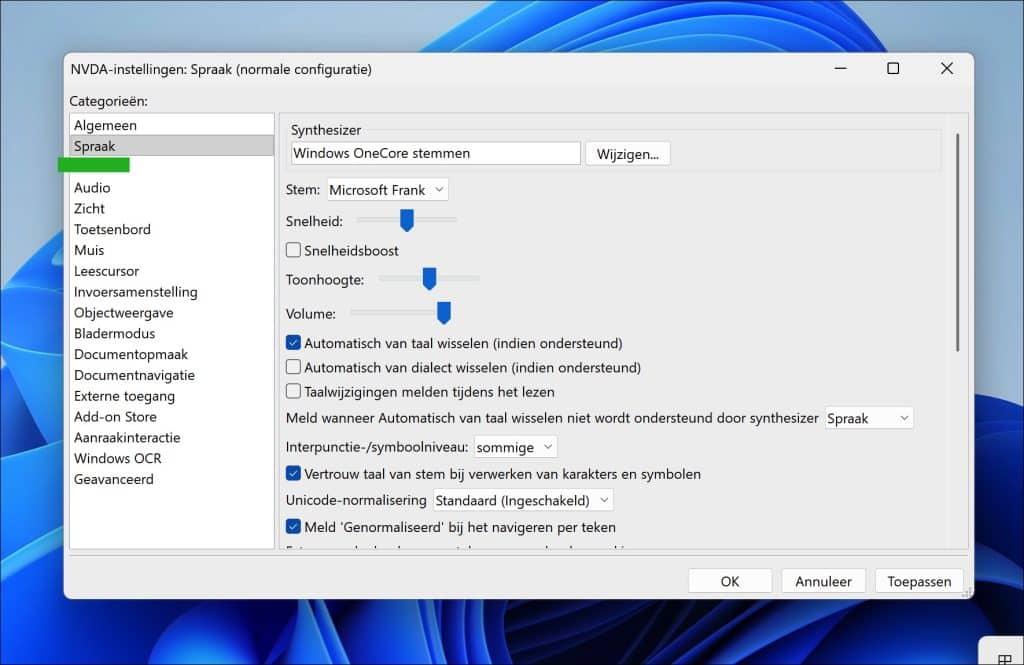
Task: Close the NVDA-instellingen dialog
Action: 946,69
